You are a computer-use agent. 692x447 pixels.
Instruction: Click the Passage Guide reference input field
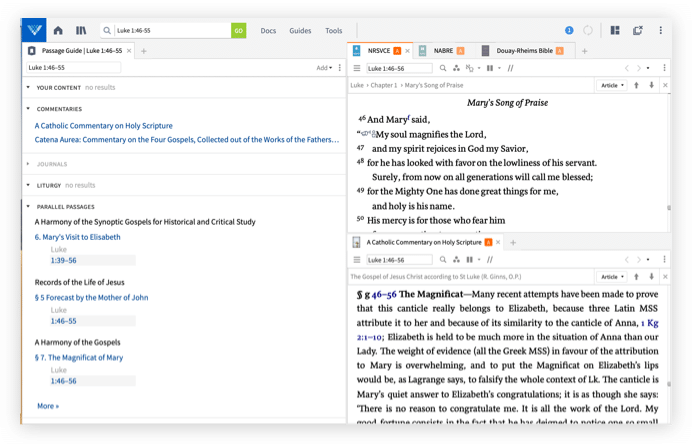pos(73,68)
